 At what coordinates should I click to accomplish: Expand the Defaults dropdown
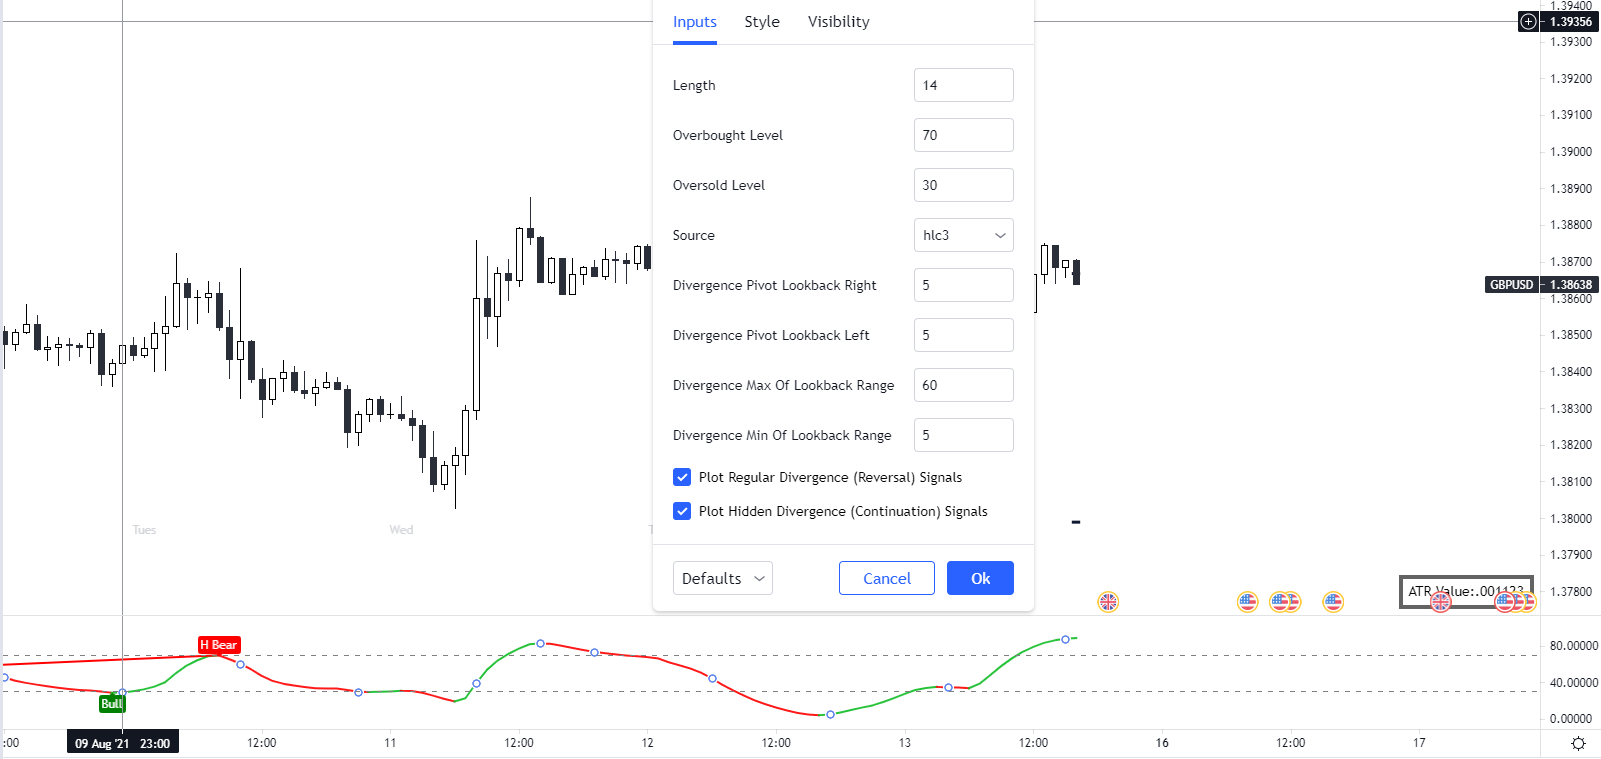722,578
